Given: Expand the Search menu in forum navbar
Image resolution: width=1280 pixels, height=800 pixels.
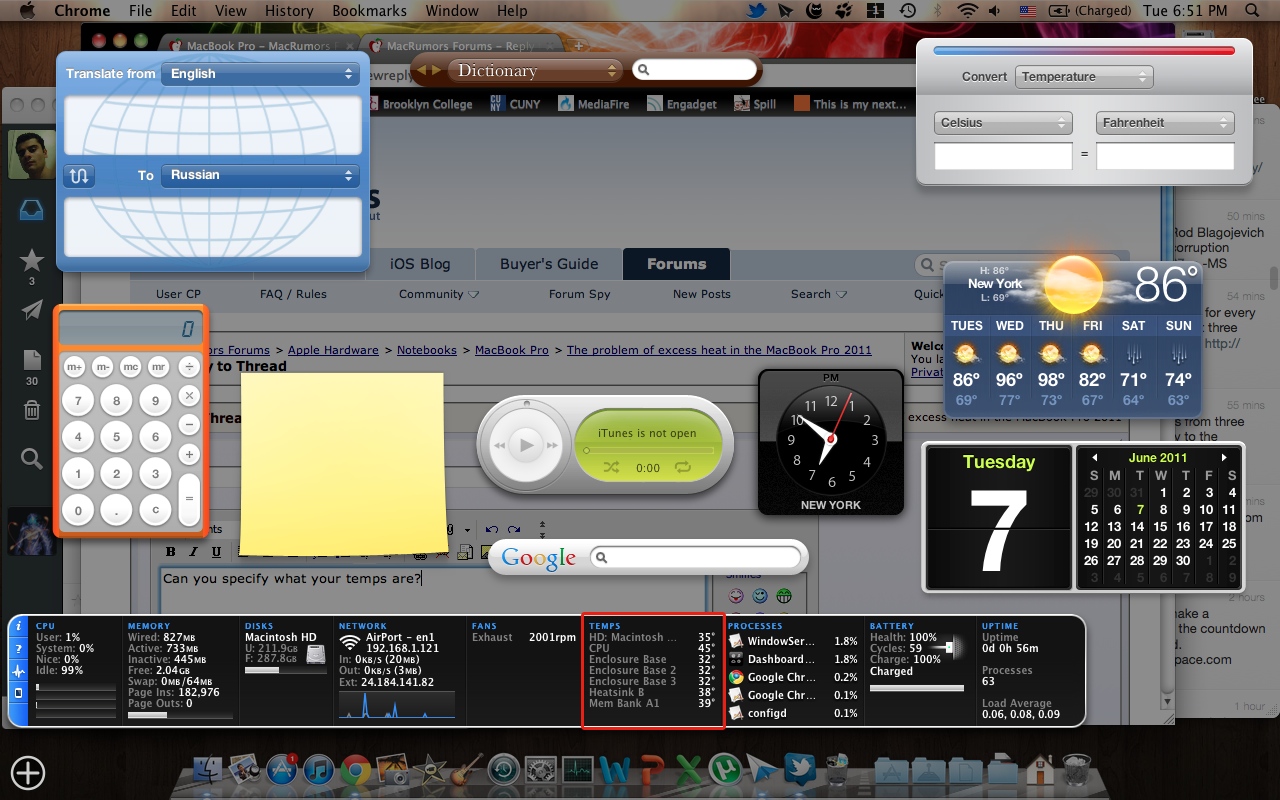Looking at the screenshot, I should tap(819, 294).
